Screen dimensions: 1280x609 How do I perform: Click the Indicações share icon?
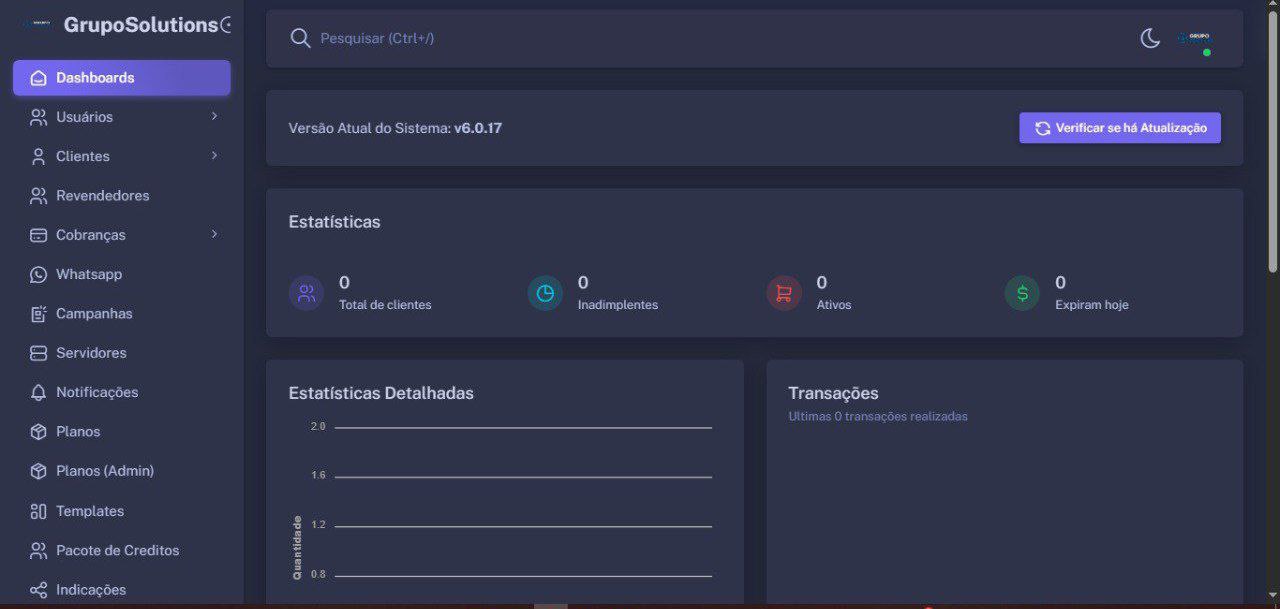coord(39,590)
